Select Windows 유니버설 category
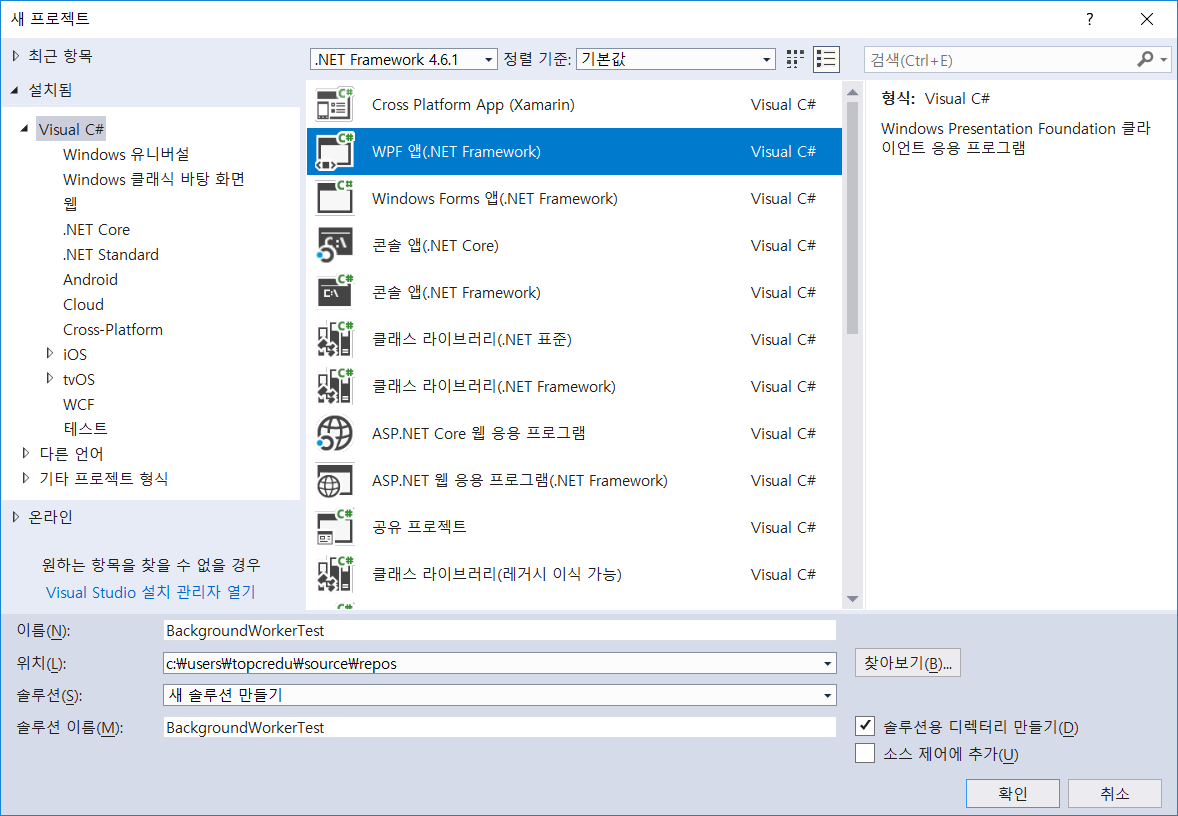The image size is (1178, 816). [x=126, y=154]
